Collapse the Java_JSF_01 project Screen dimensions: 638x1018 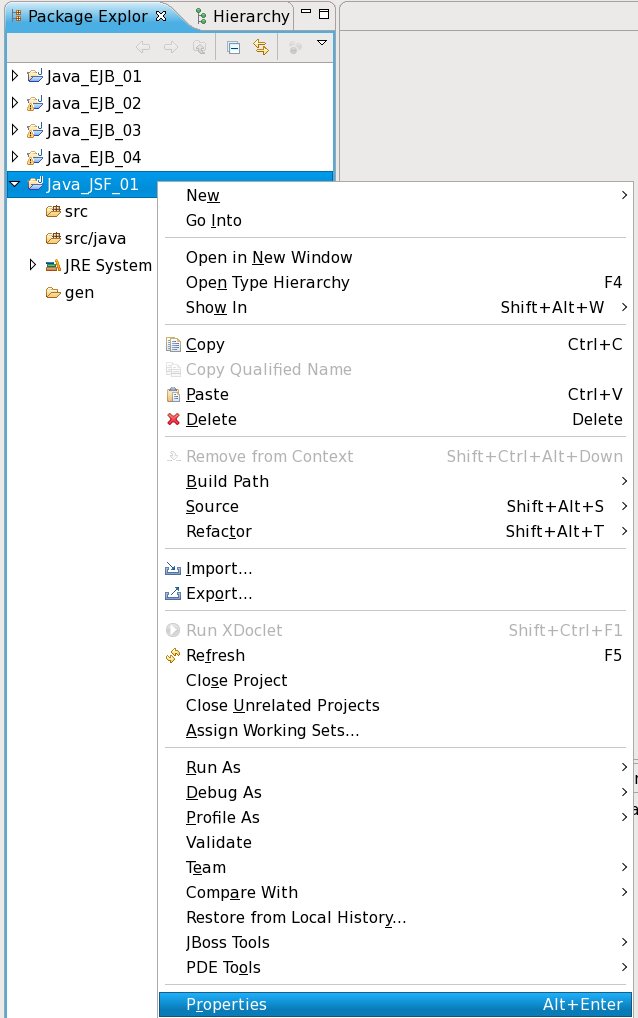(14, 184)
